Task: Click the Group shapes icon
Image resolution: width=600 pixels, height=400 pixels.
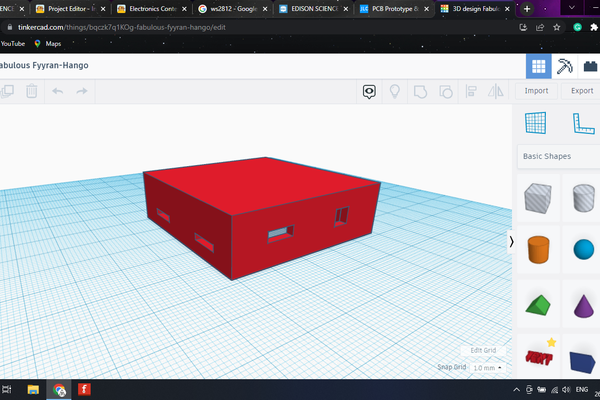Action: tap(420, 91)
